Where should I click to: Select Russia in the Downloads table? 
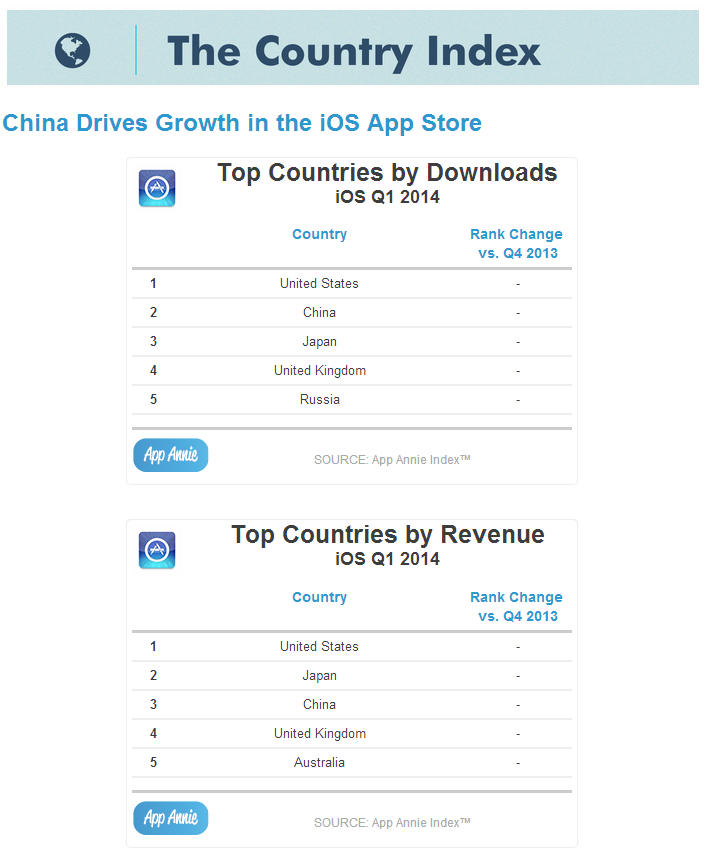320,399
